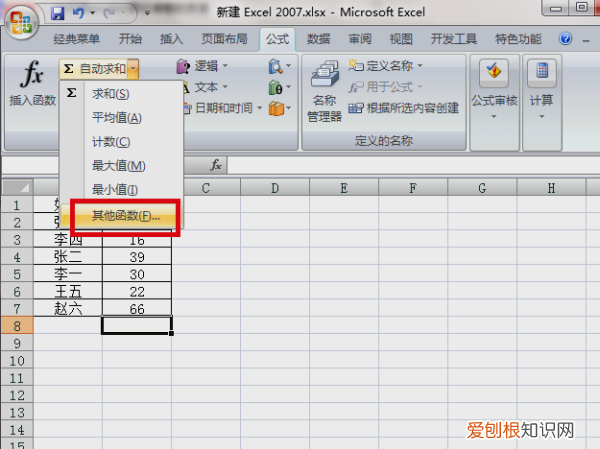Open the Logical functions dropdown
This screenshot has width=600, height=449.
coord(206,68)
